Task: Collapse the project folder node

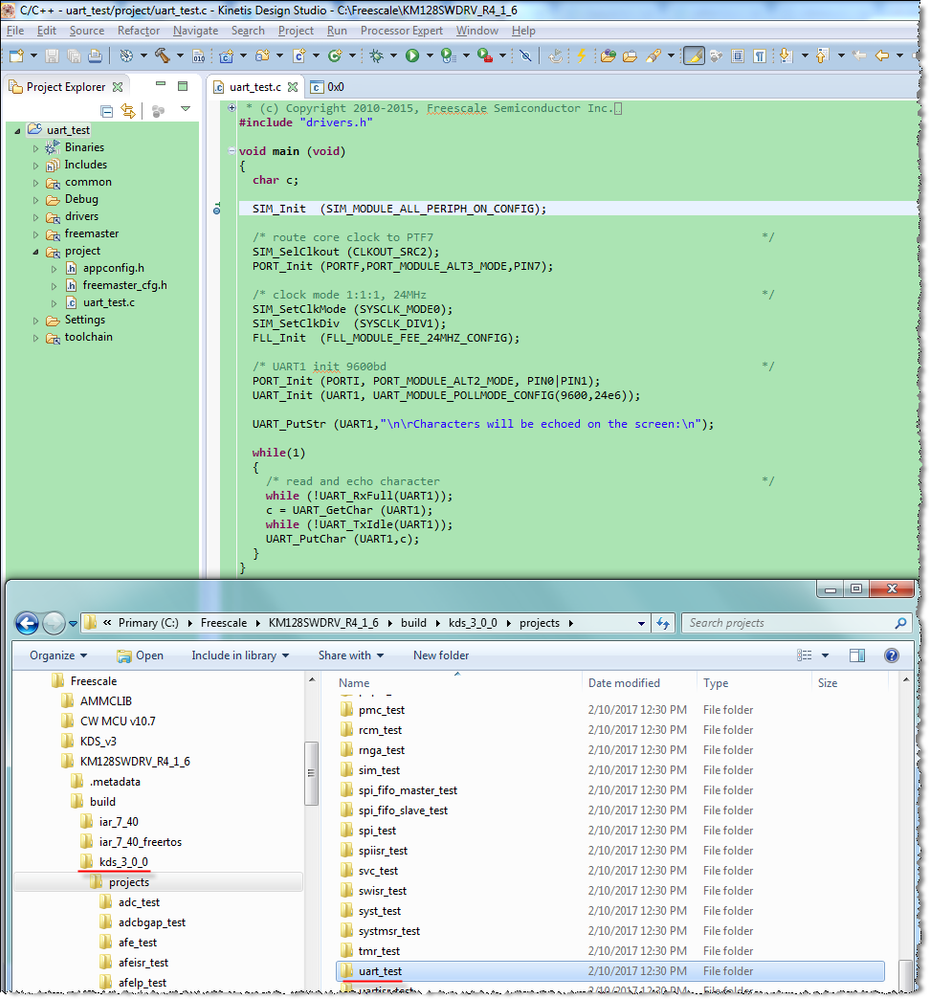Action: point(36,252)
